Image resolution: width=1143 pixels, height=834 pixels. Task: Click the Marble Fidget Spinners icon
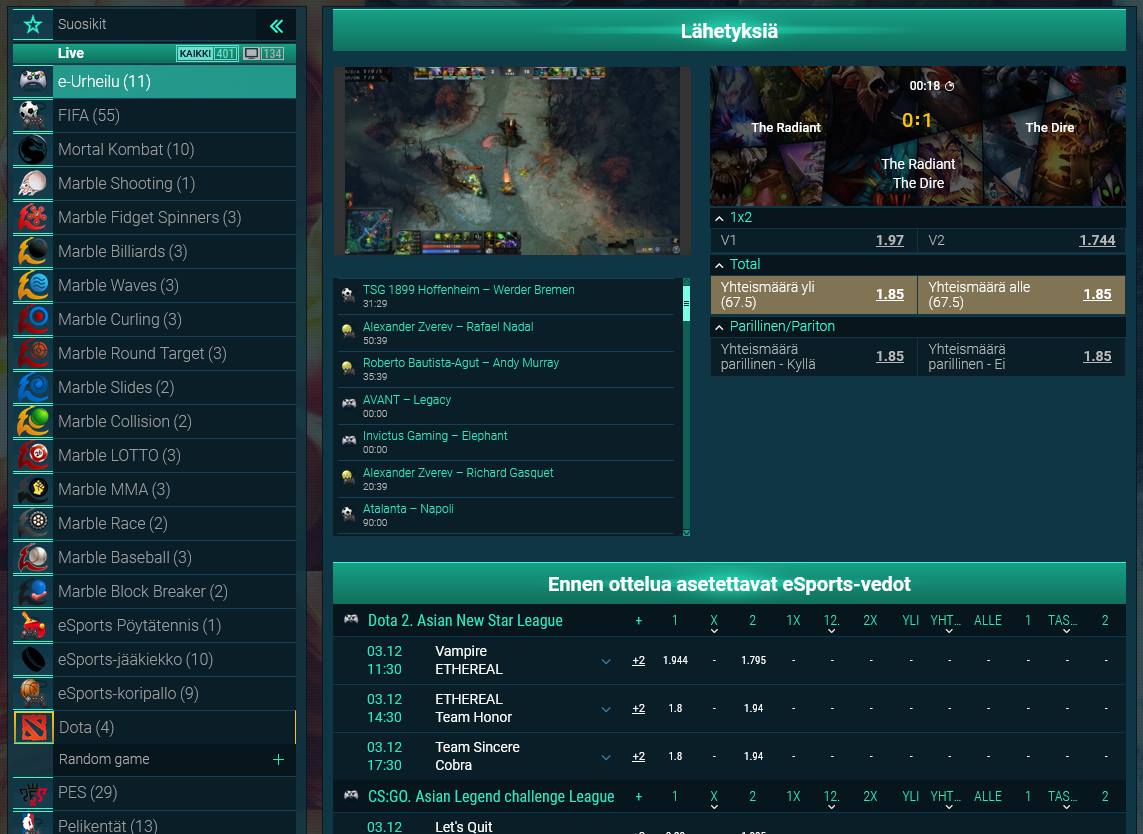[x=33, y=217]
